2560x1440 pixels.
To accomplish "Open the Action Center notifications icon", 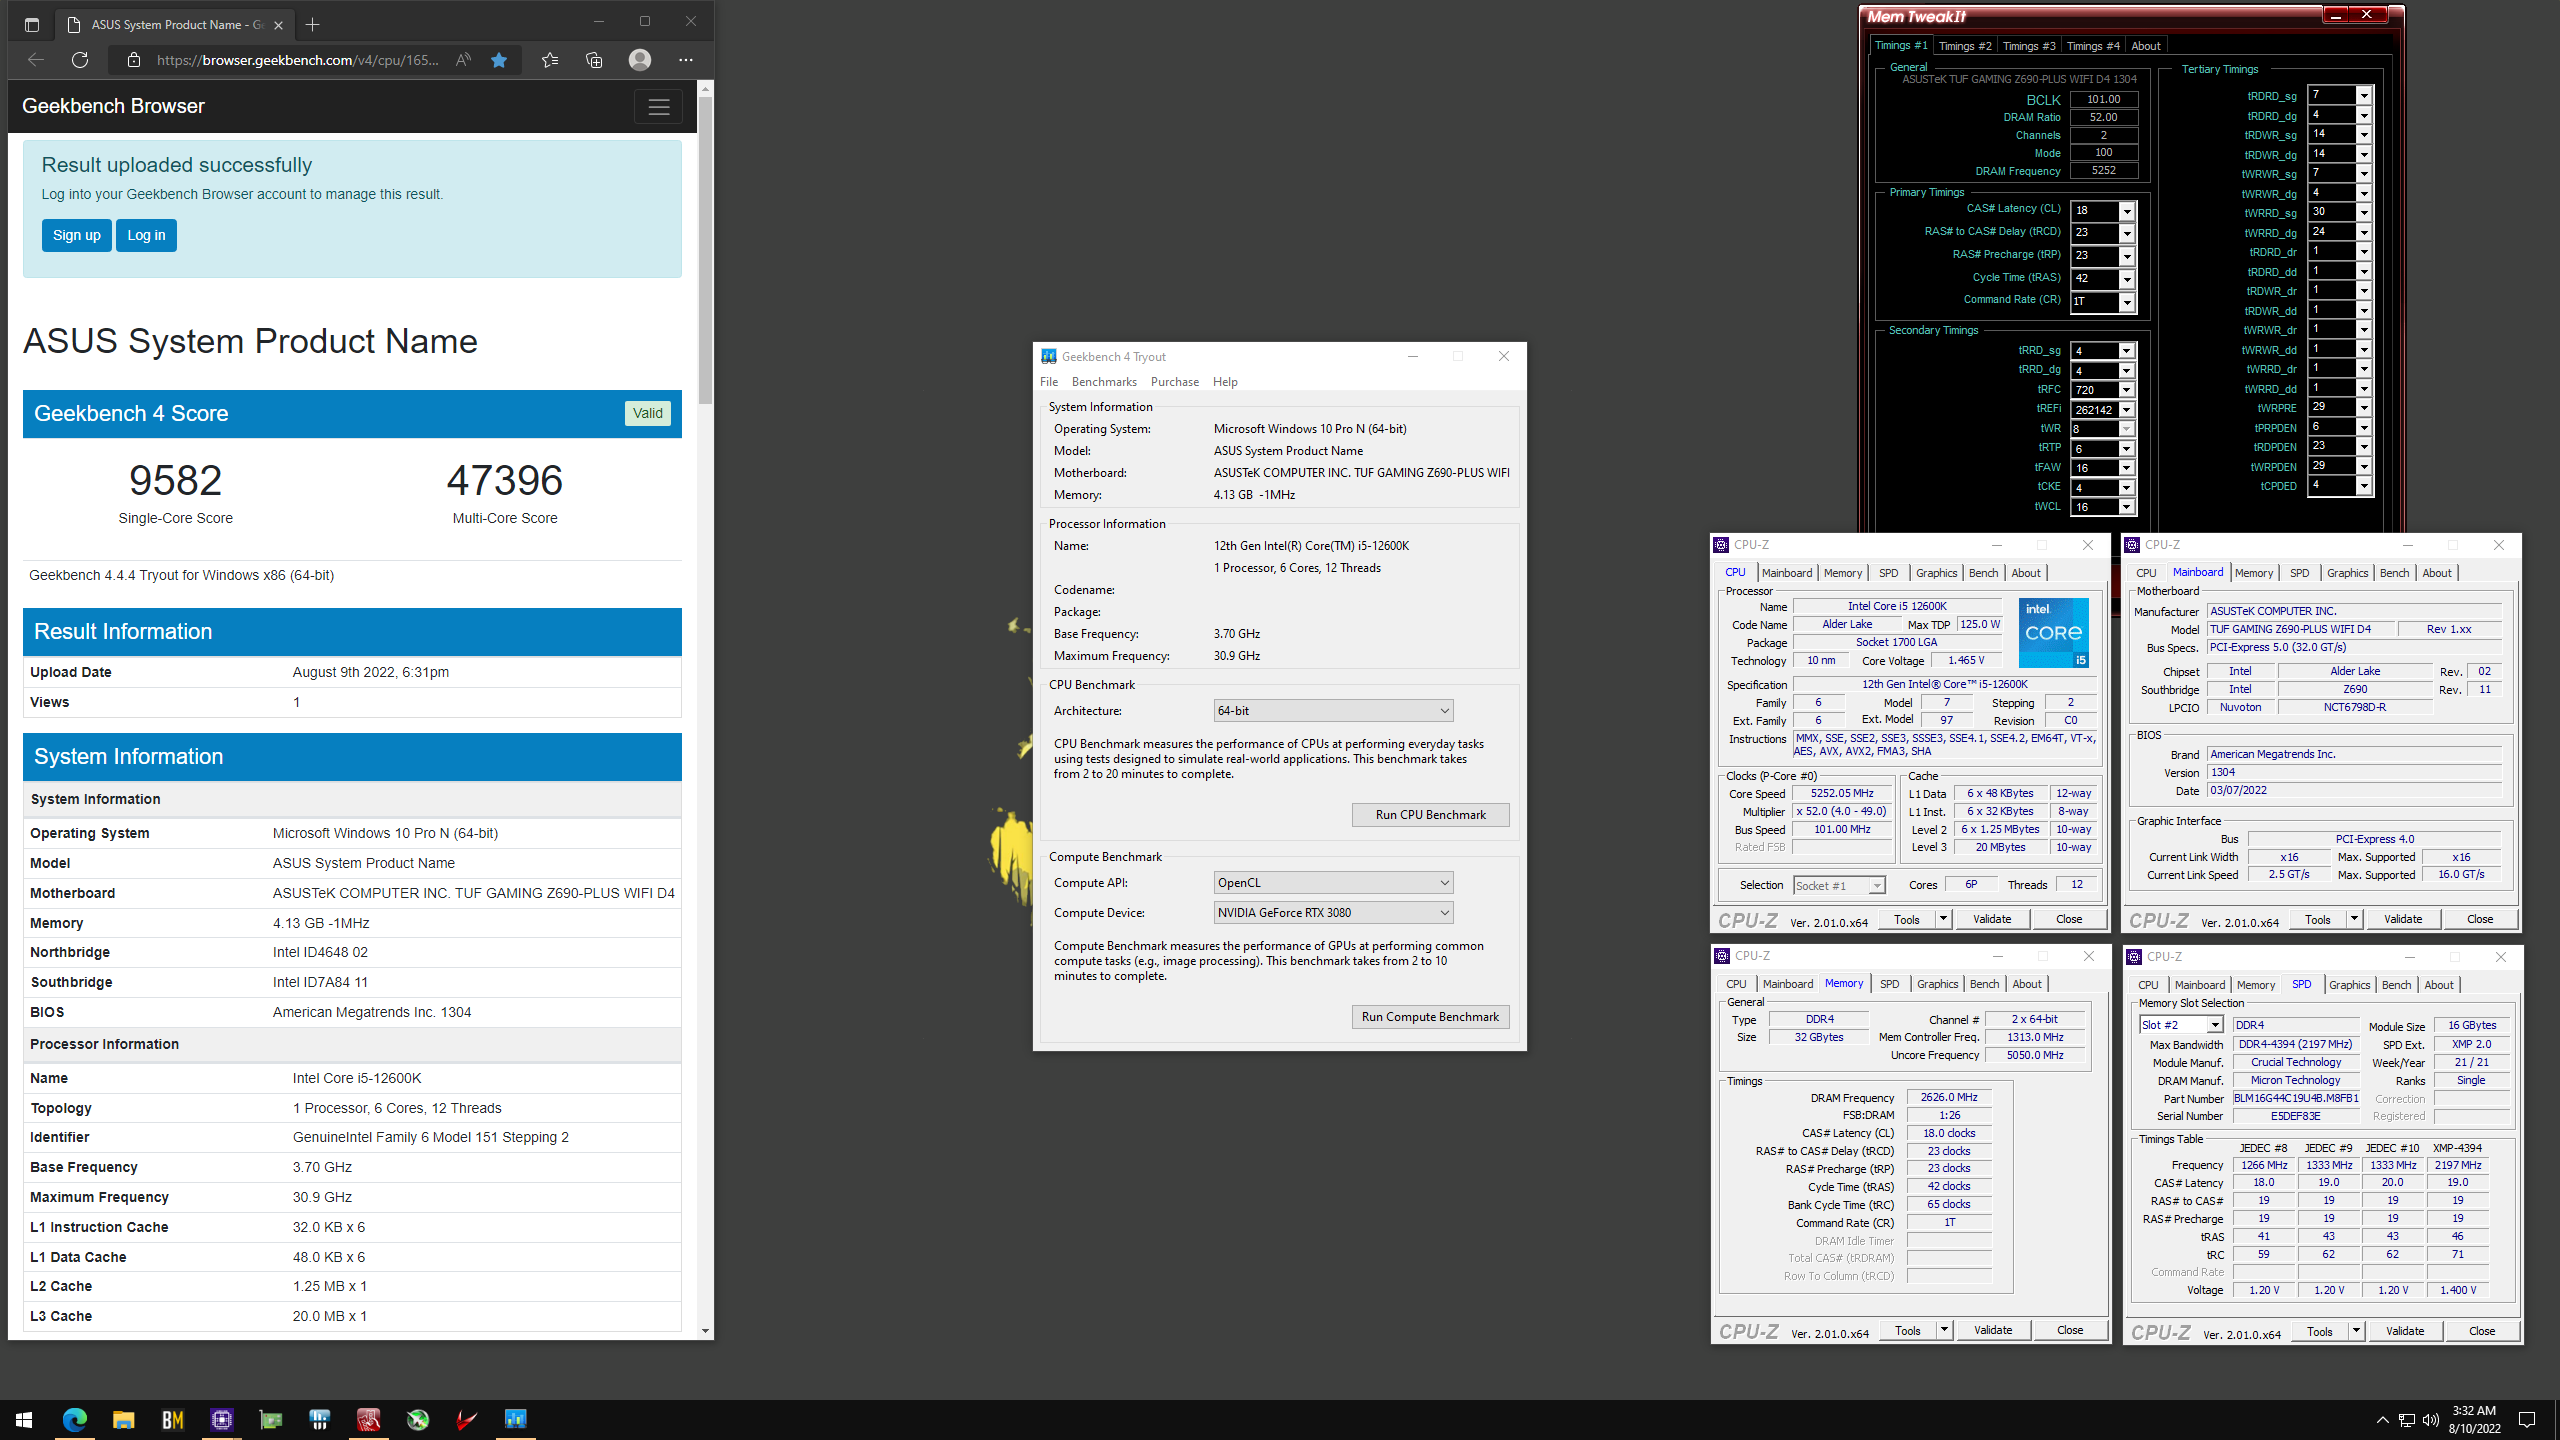I will (2527, 1419).
